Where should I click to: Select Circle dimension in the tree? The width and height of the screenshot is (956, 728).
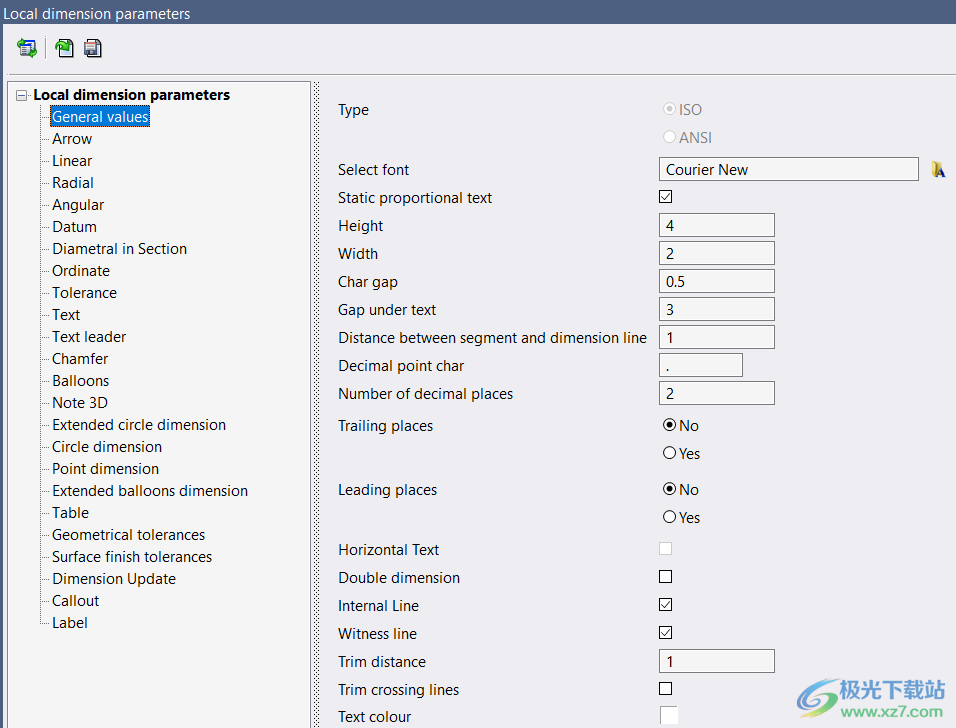(107, 446)
